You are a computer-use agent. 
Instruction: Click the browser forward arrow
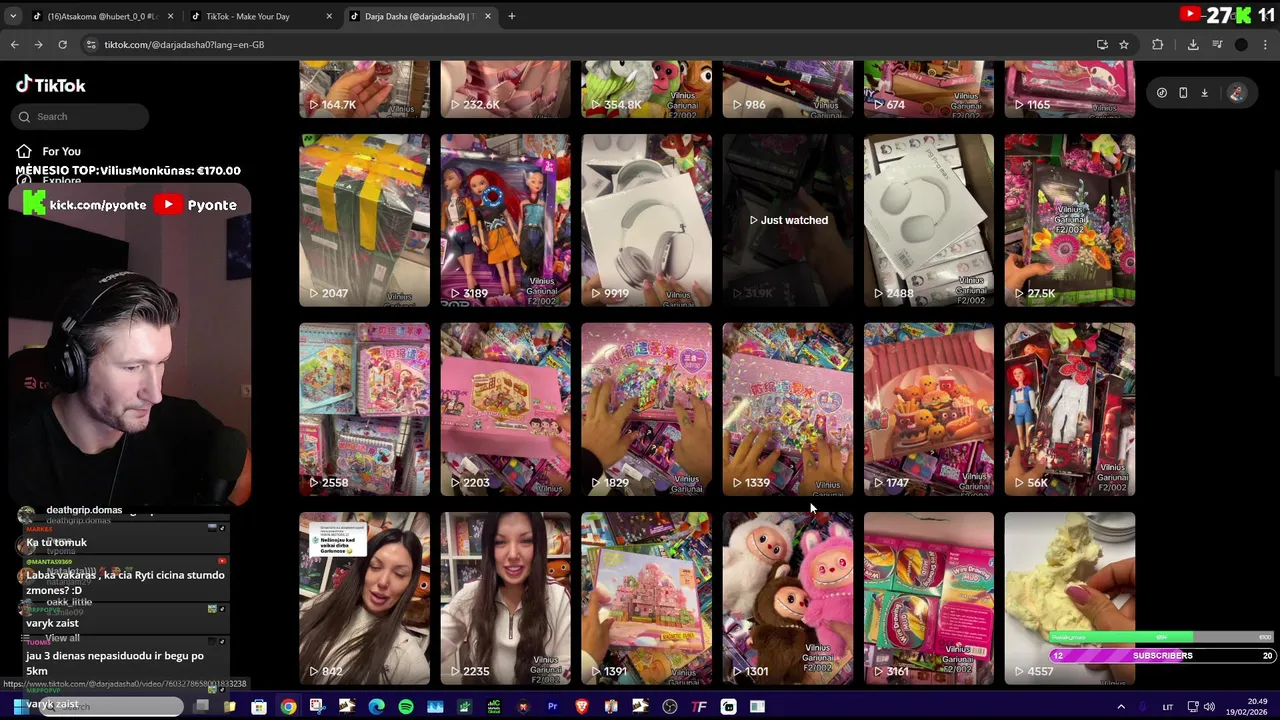coord(38,44)
